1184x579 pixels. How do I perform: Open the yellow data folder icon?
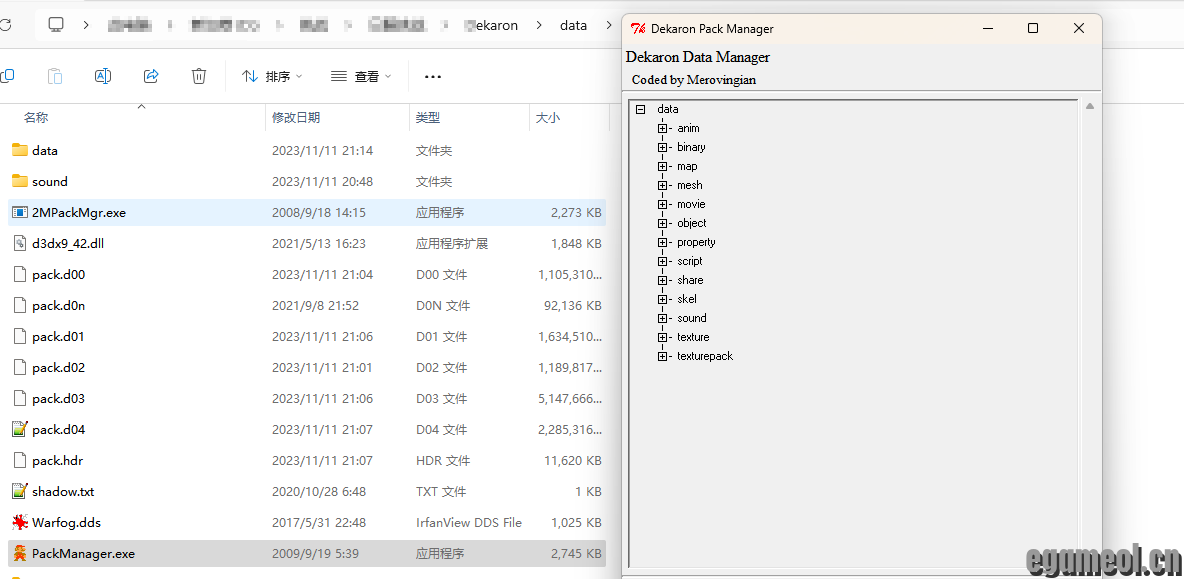coord(22,150)
